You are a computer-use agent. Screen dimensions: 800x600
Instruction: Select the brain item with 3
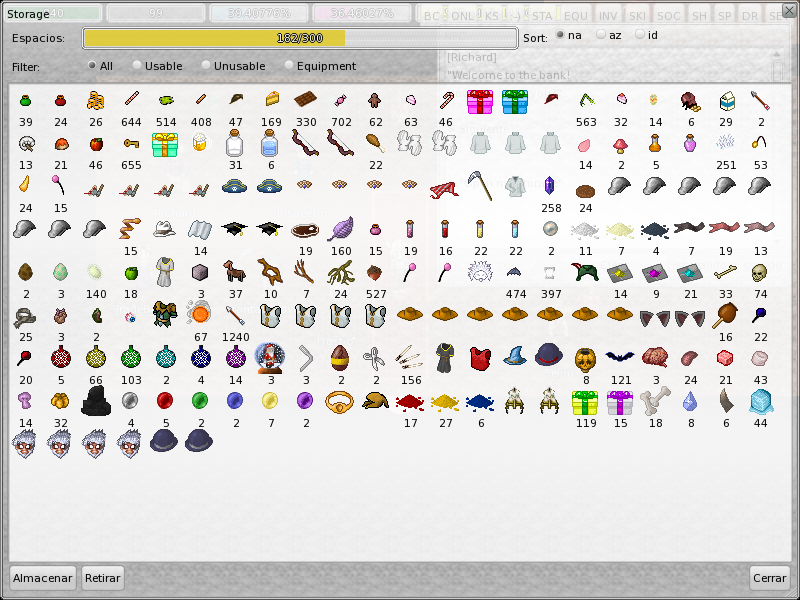pos(655,358)
